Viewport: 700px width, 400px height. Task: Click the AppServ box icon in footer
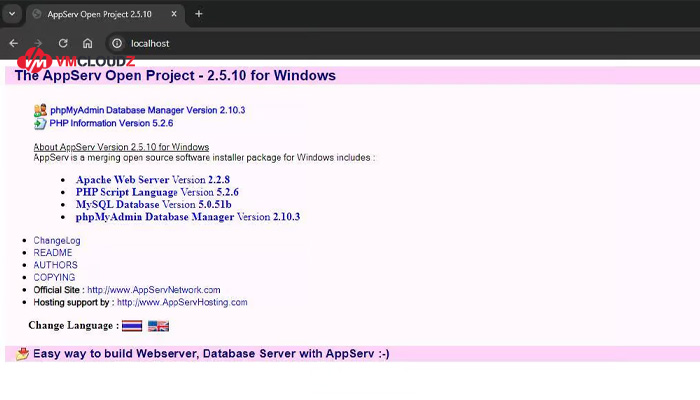[x=22, y=354]
